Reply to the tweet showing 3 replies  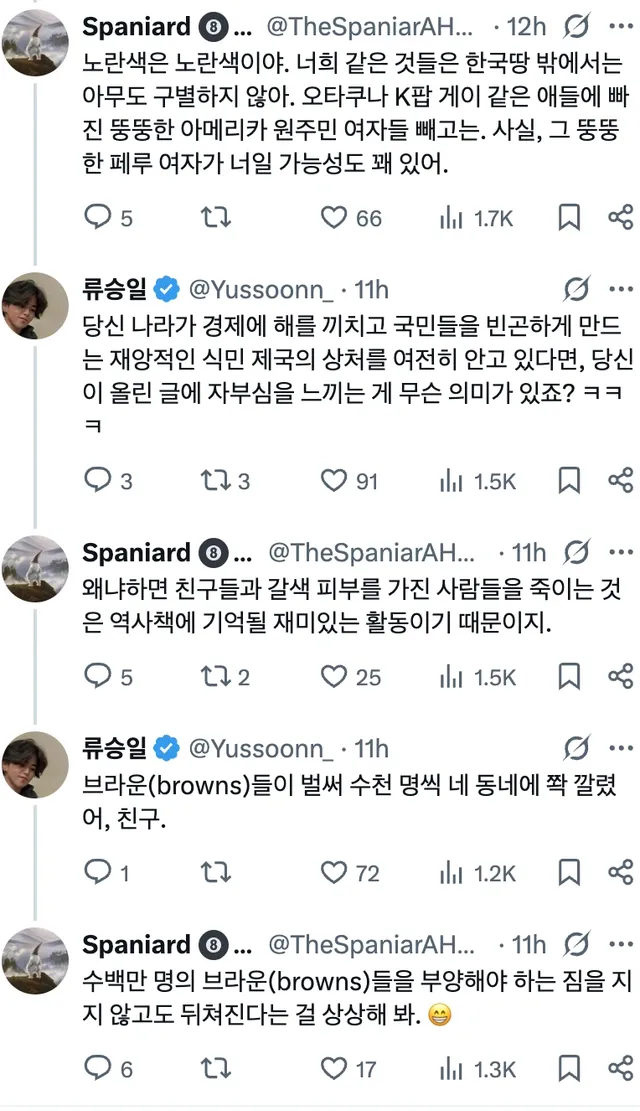[x=97, y=481]
